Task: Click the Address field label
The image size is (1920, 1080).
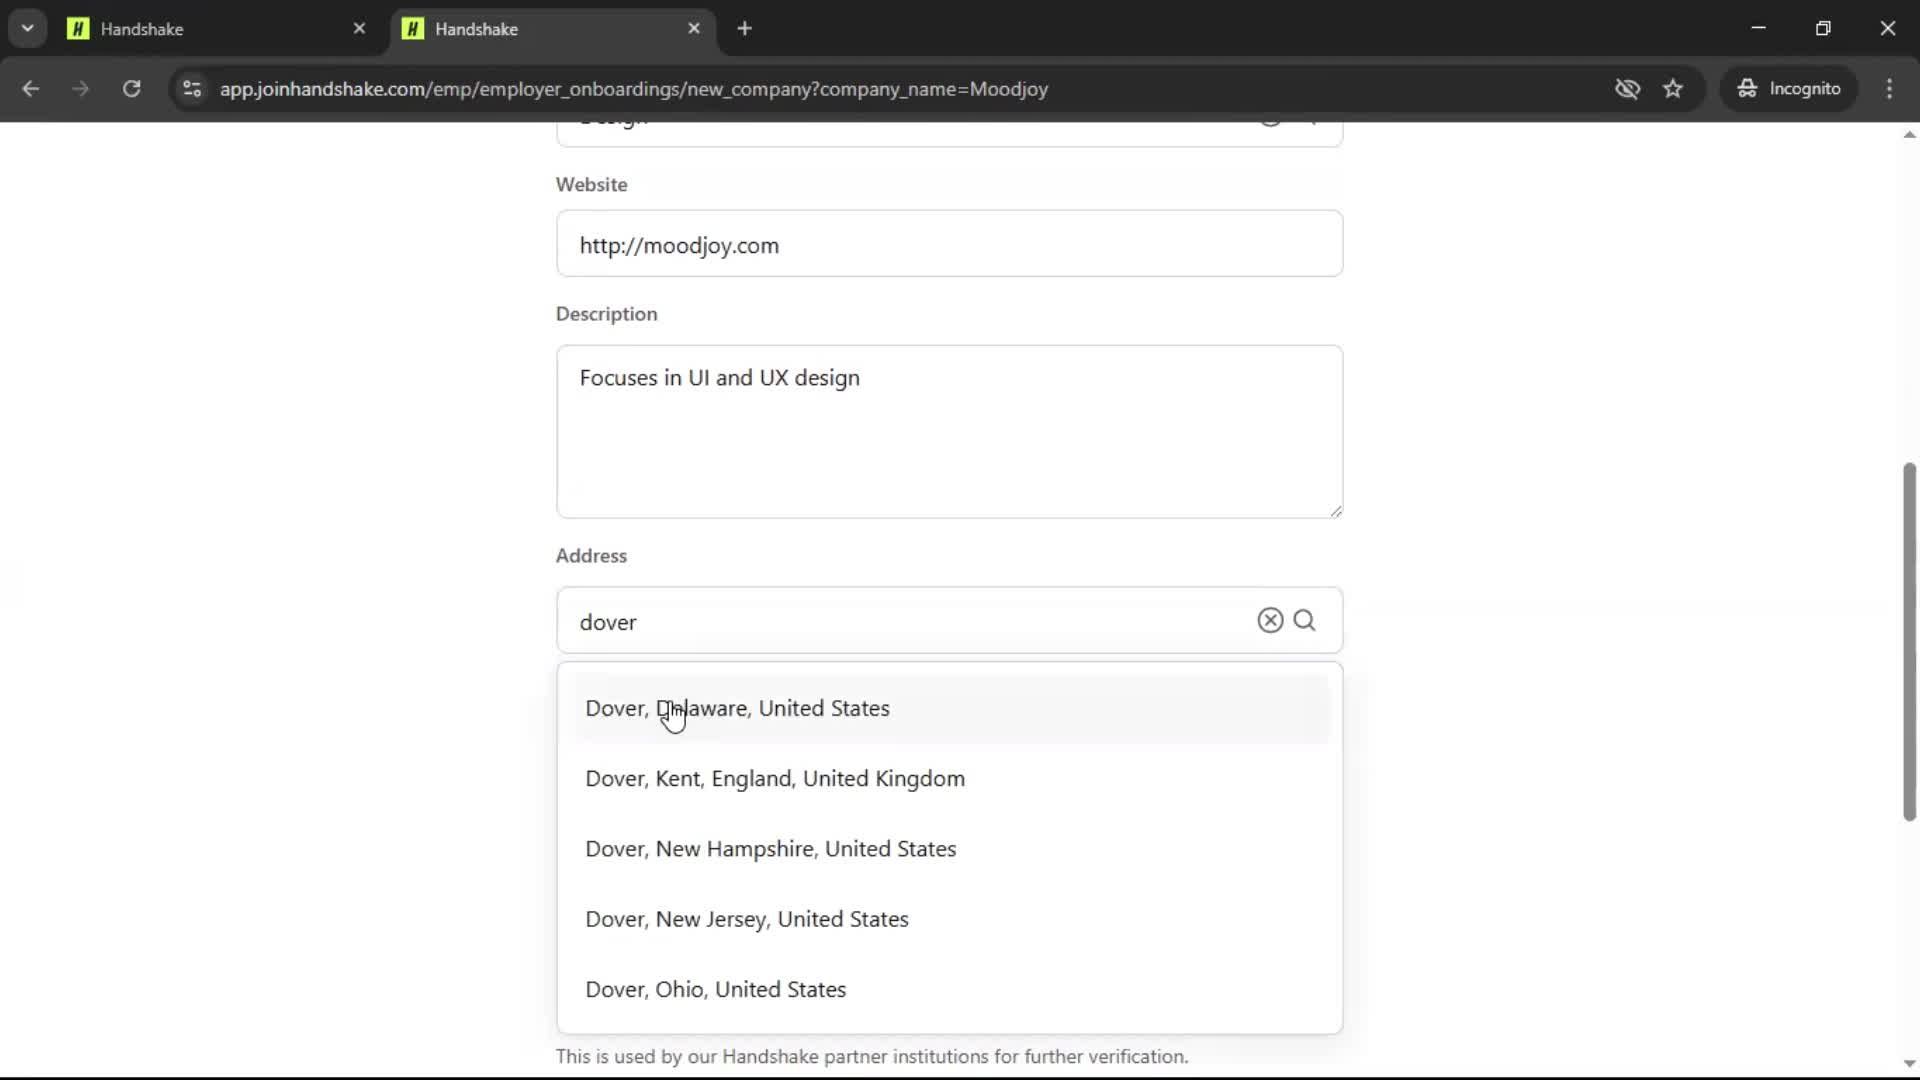Action: click(x=591, y=556)
